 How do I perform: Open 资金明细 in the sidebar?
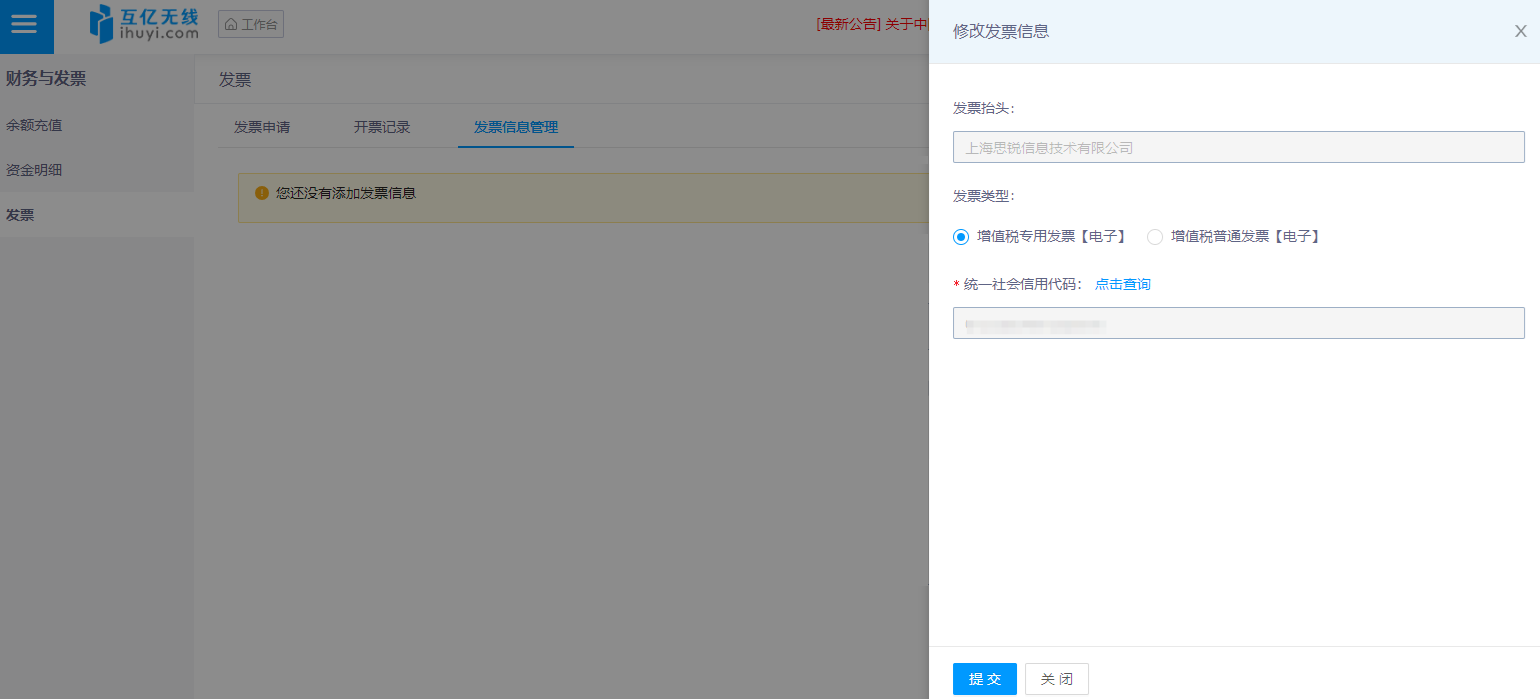tap(34, 170)
